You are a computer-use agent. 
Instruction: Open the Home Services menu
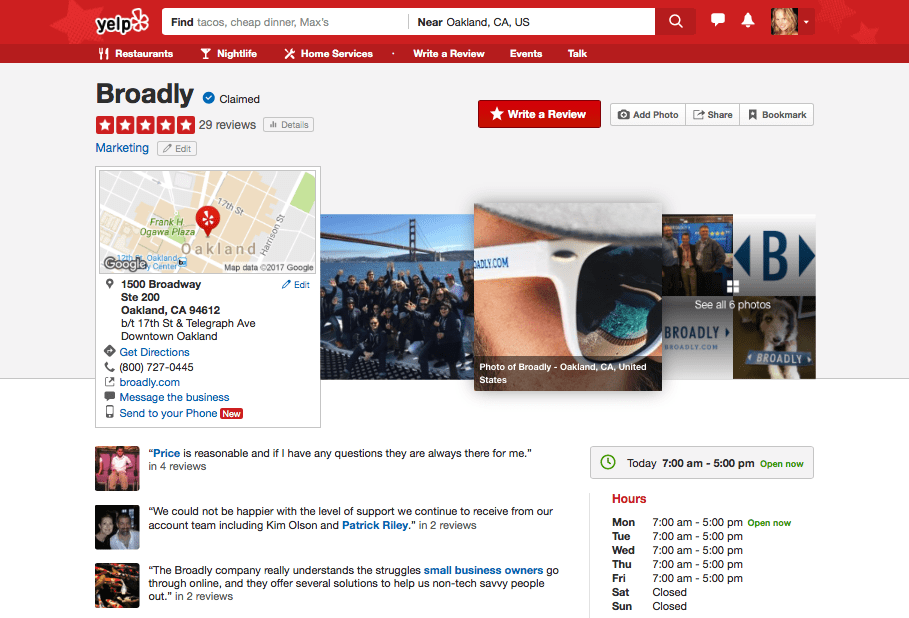point(328,54)
